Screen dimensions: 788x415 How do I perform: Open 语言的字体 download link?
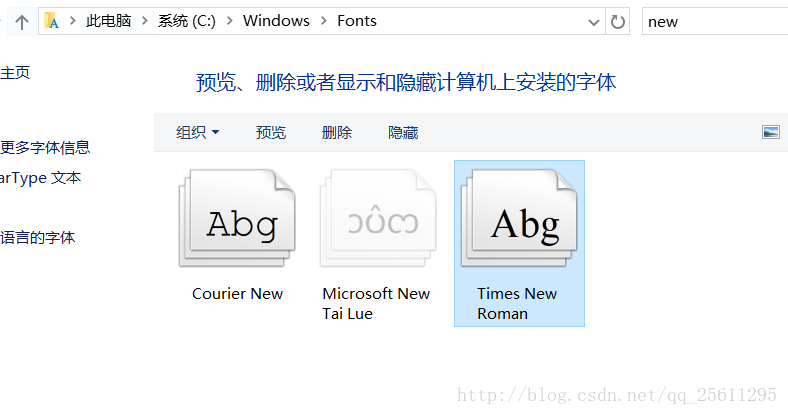pyautogui.click(x=38, y=237)
